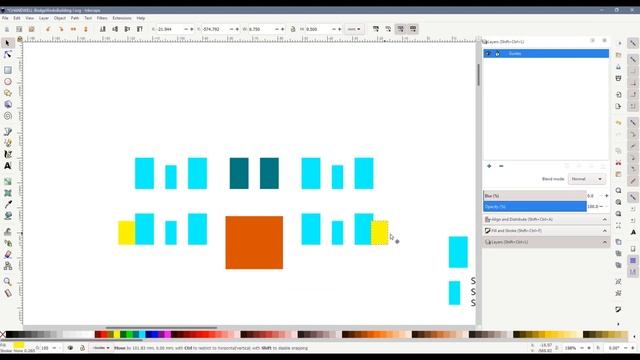Toggle layer visibility eye in Layers panel
This screenshot has height=360, width=640.
pyautogui.click(x=488, y=53)
